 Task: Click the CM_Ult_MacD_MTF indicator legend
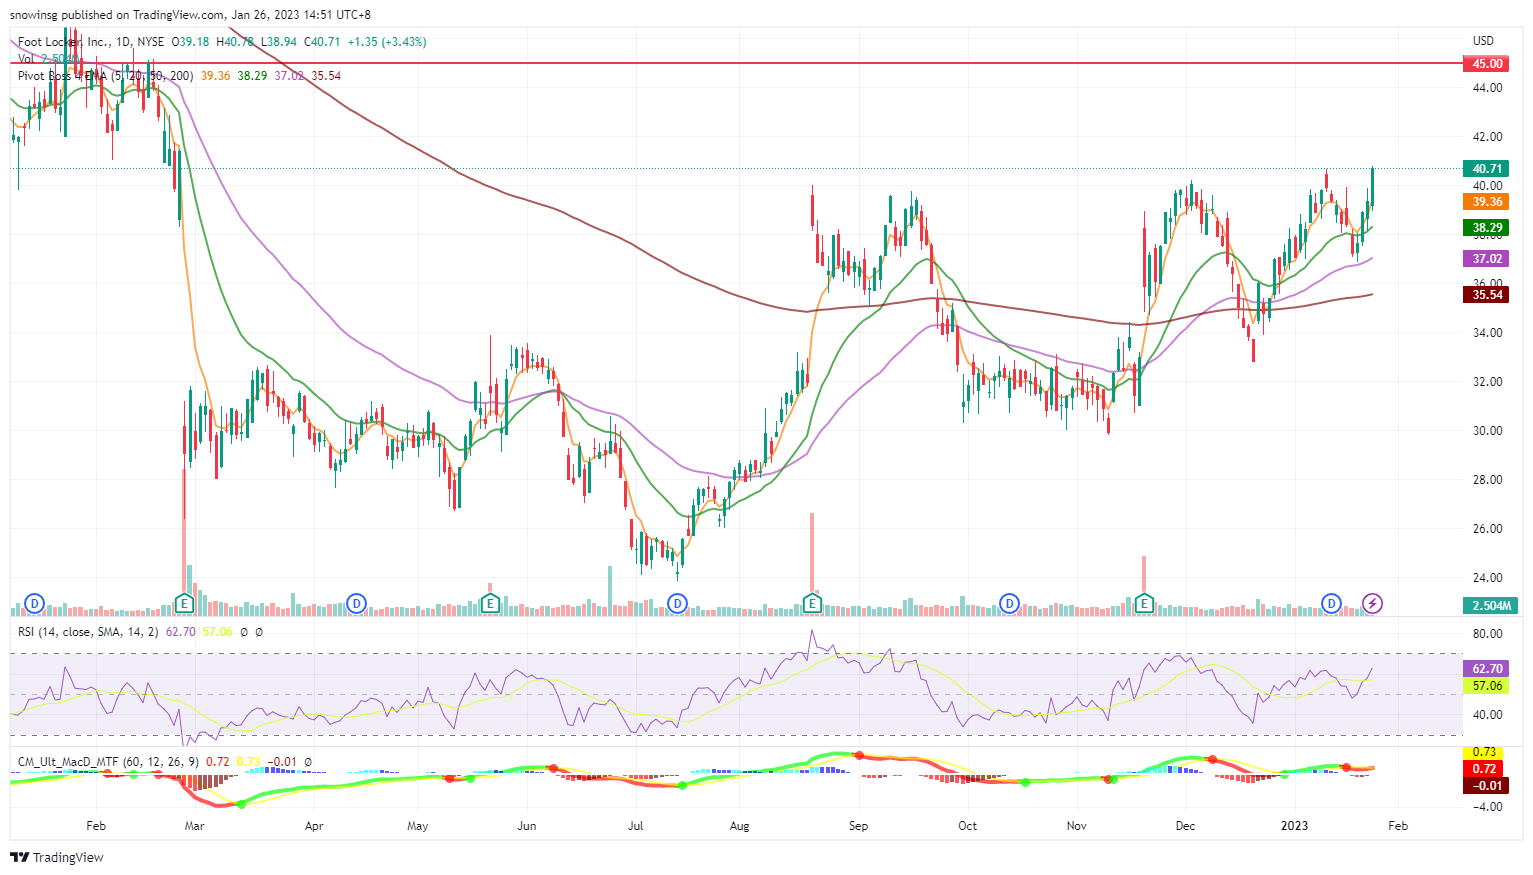coord(108,762)
